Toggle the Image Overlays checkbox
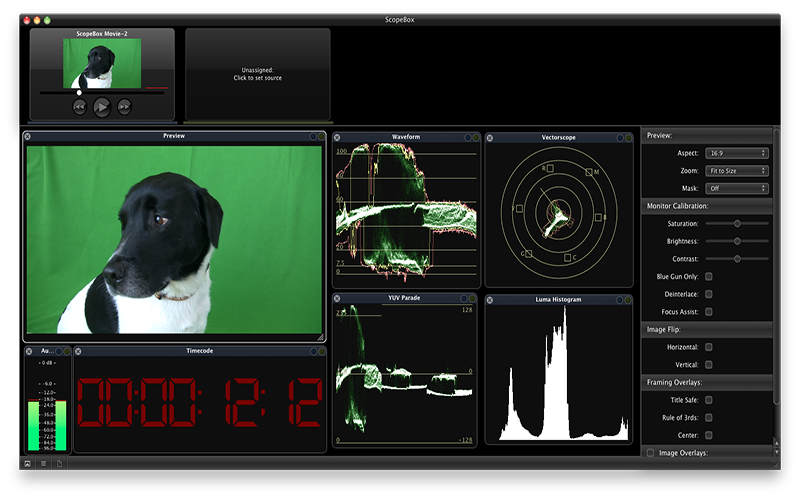 click(x=651, y=453)
